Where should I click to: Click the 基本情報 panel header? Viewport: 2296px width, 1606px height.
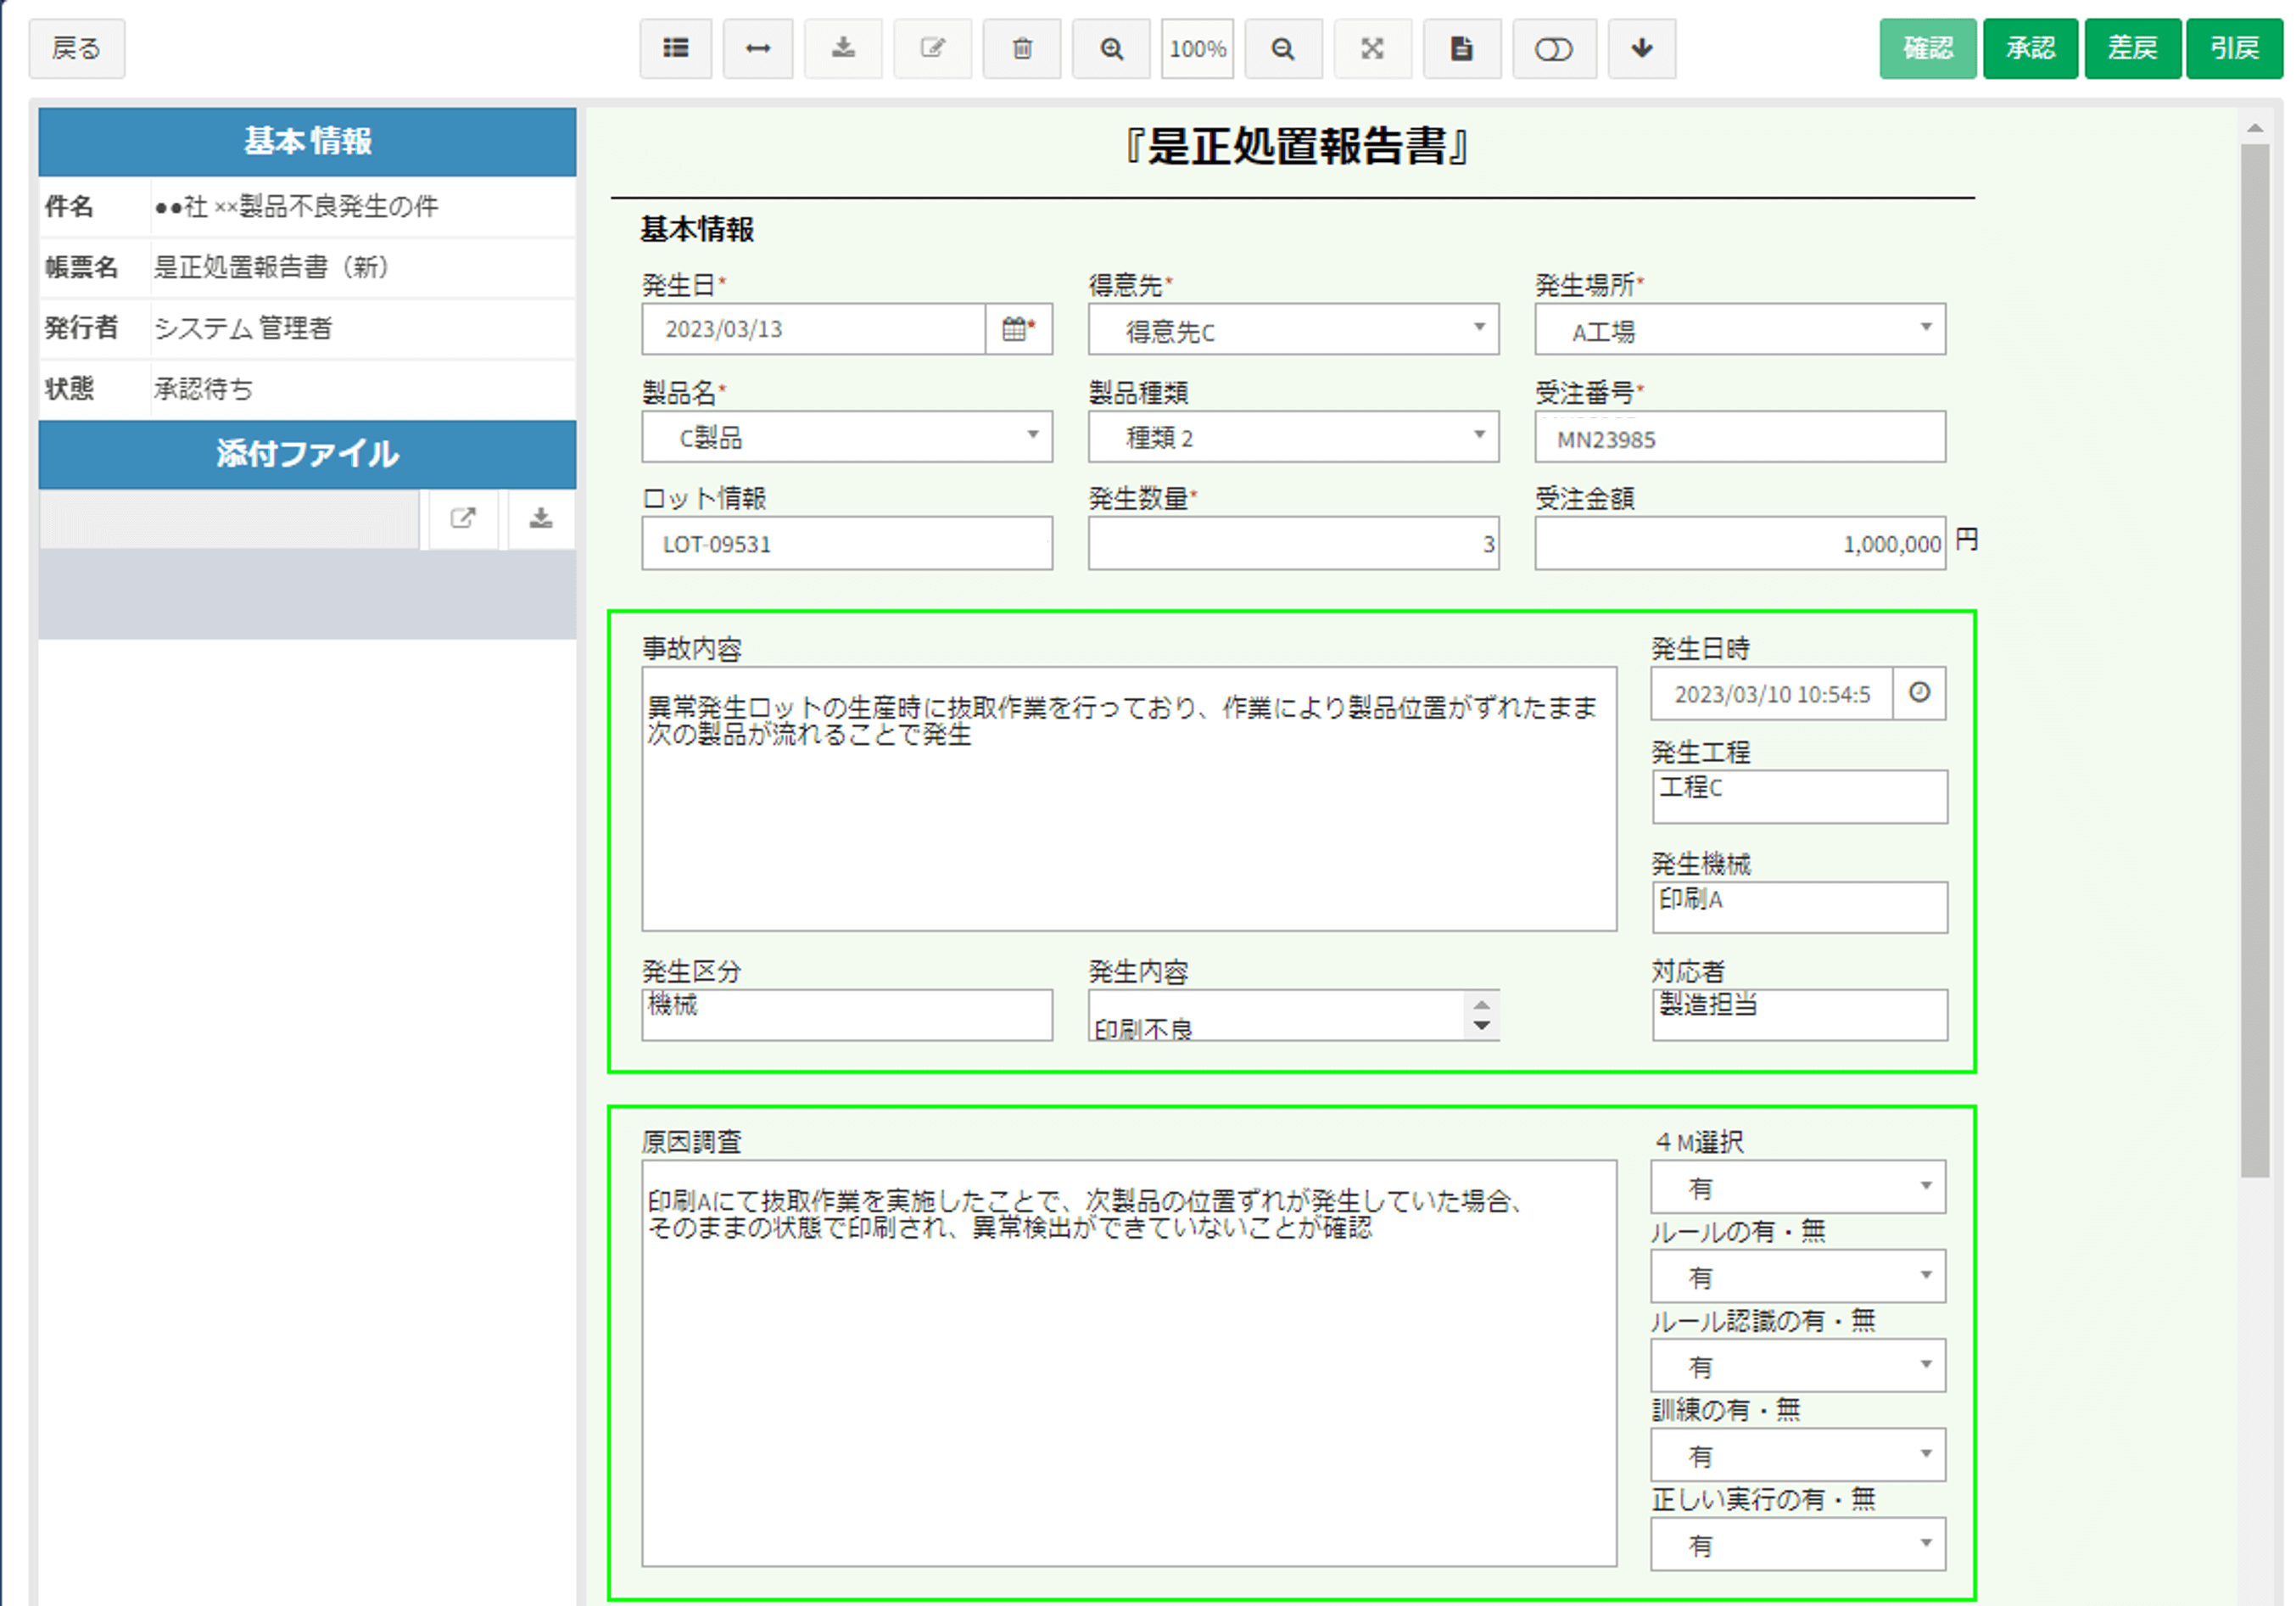pos(307,141)
